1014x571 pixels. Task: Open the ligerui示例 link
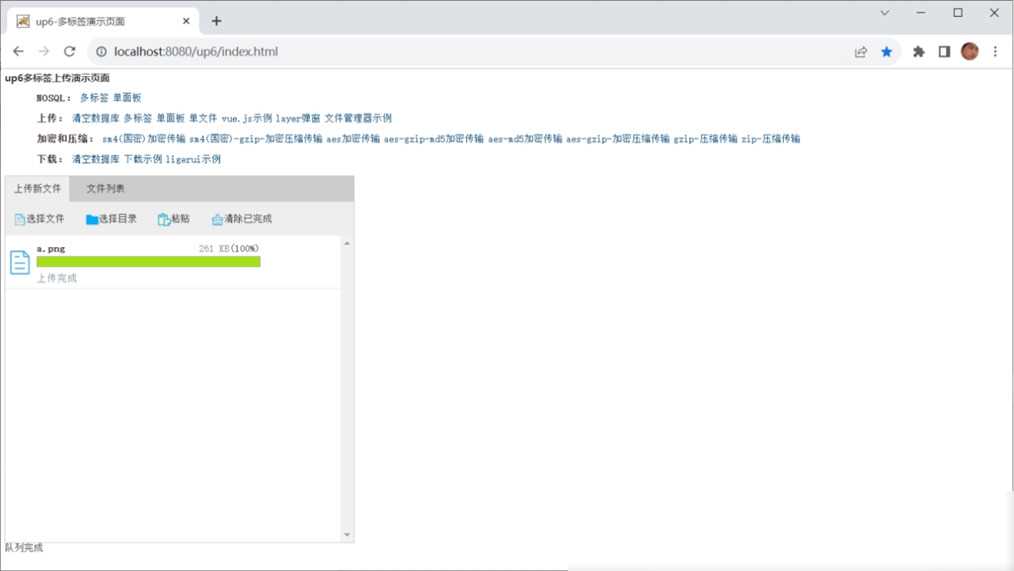[193, 159]
